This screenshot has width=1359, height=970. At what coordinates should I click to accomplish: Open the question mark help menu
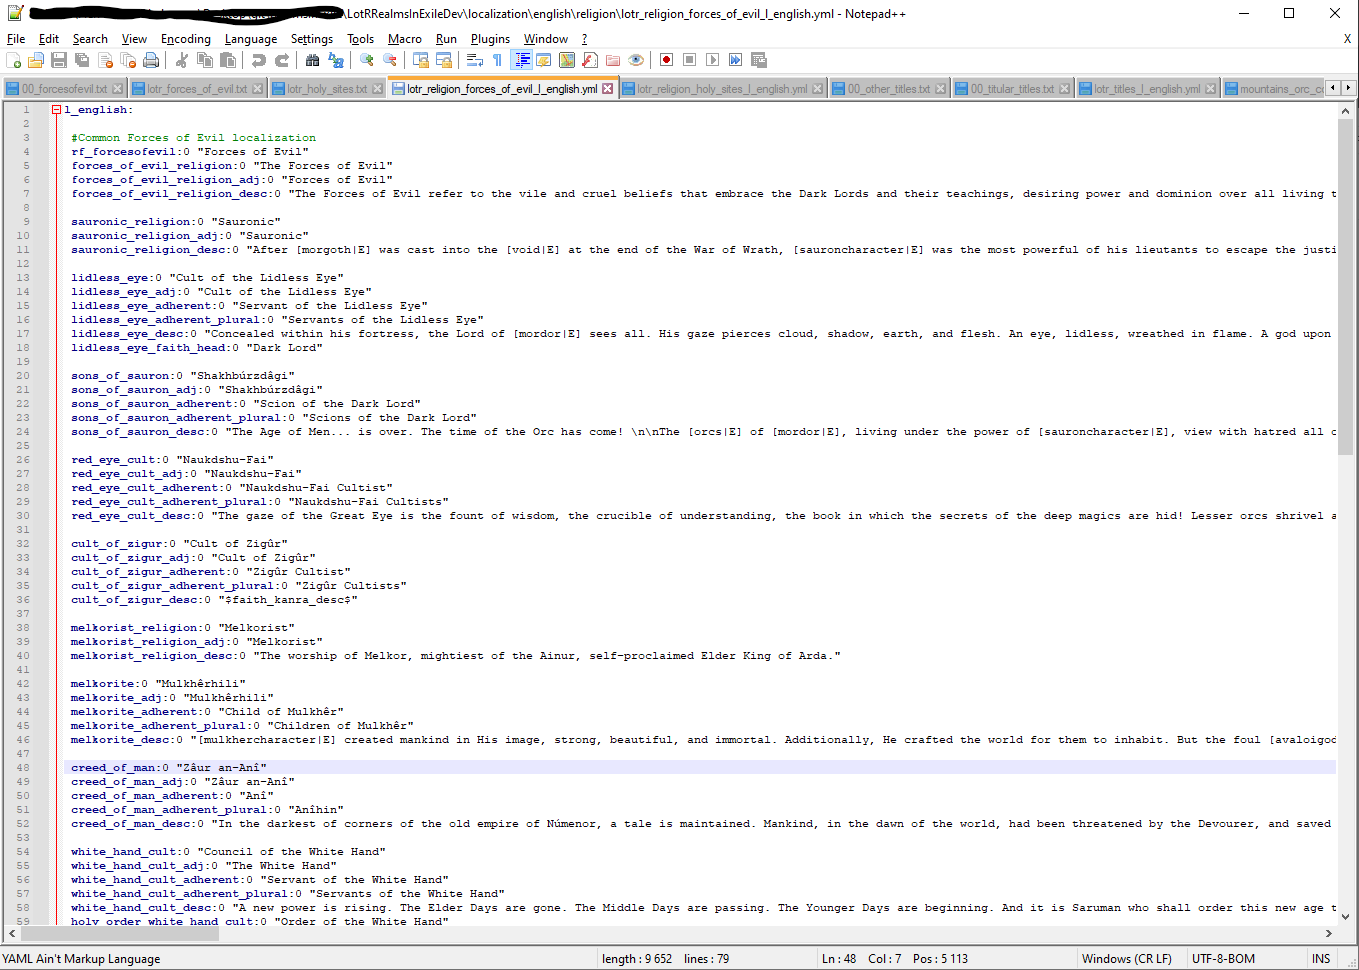[x=585, y=39]
